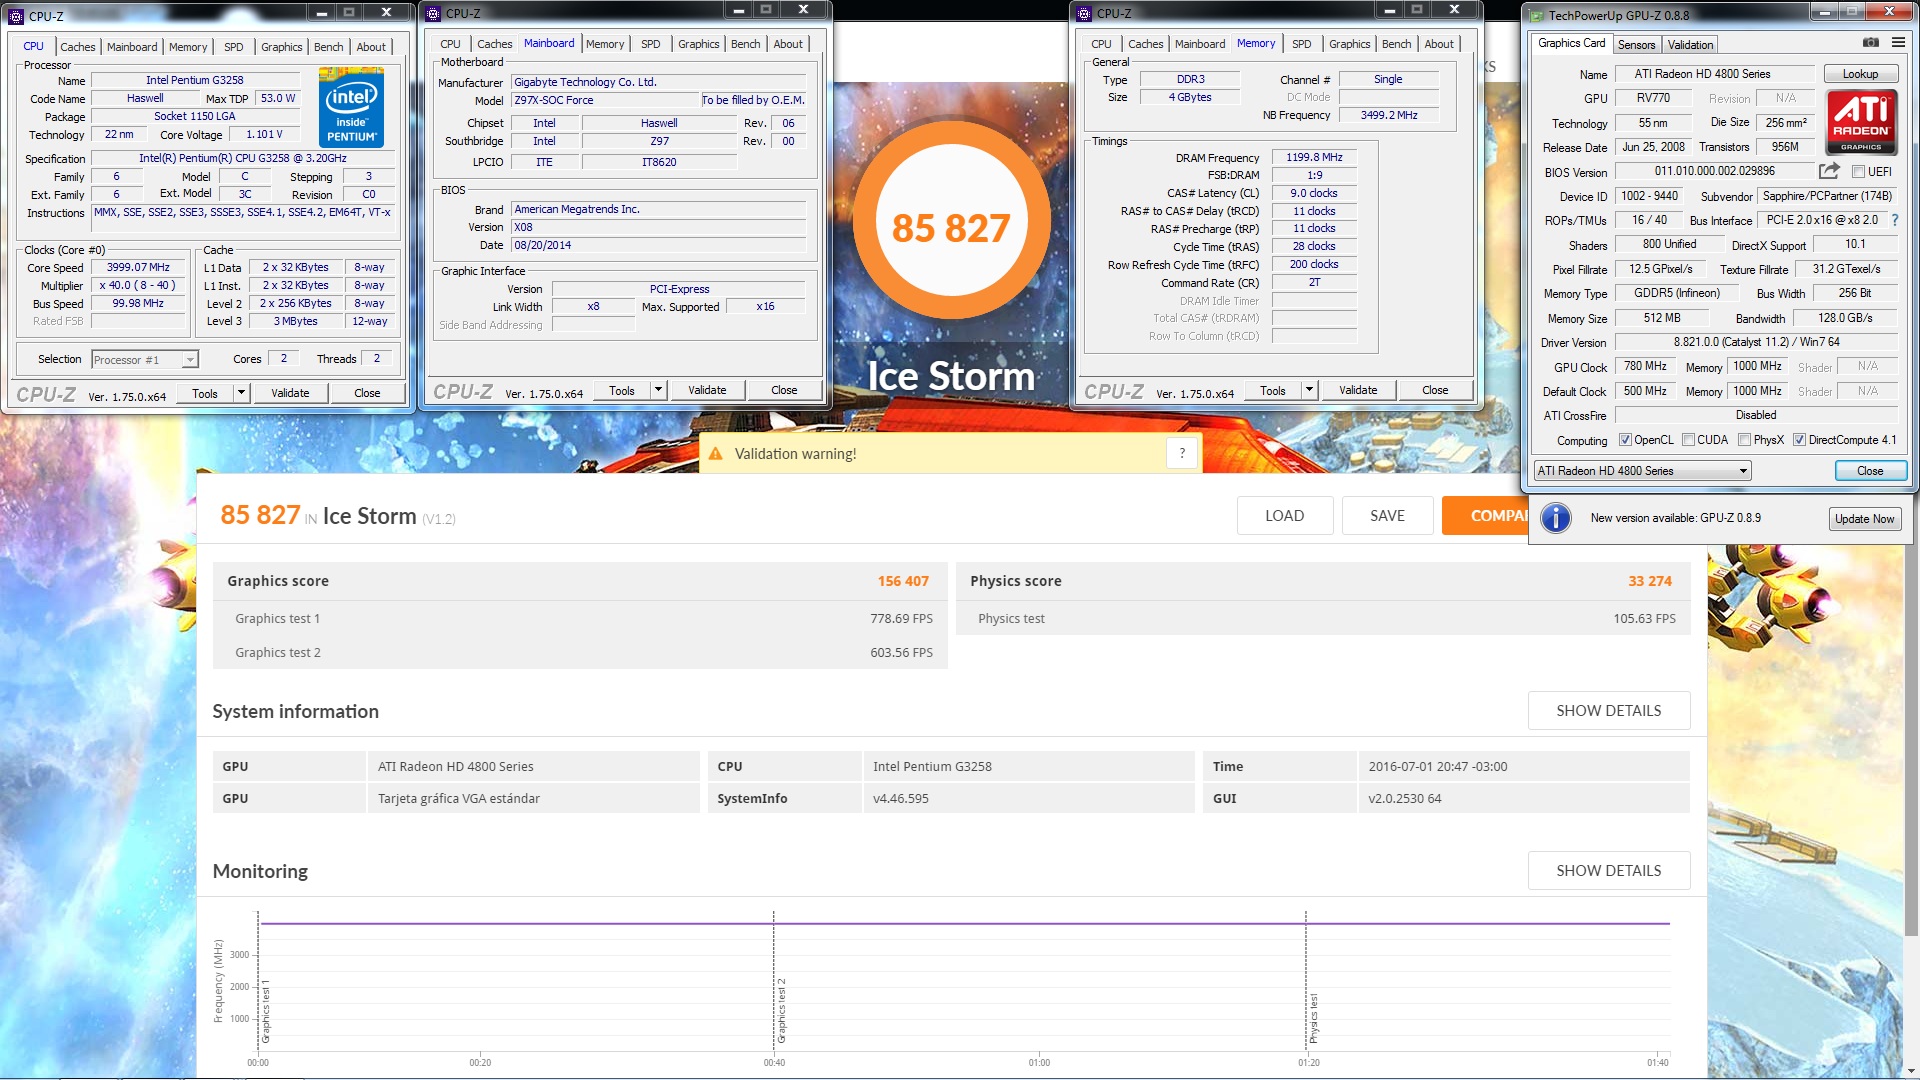Viewport: 1920px width, 1080px height.
Task: Click the CPU-Z app icon in CPU window title
Action: [x=16, y=16]
